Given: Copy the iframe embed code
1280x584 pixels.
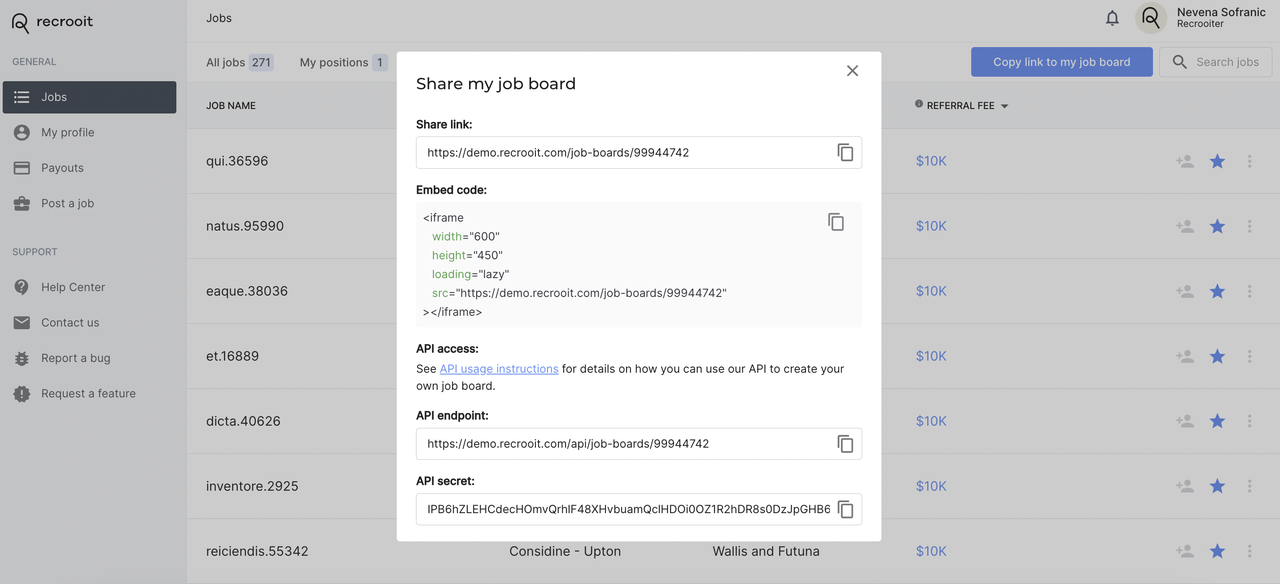Looking at the screenshot, I should click(836, 222).
